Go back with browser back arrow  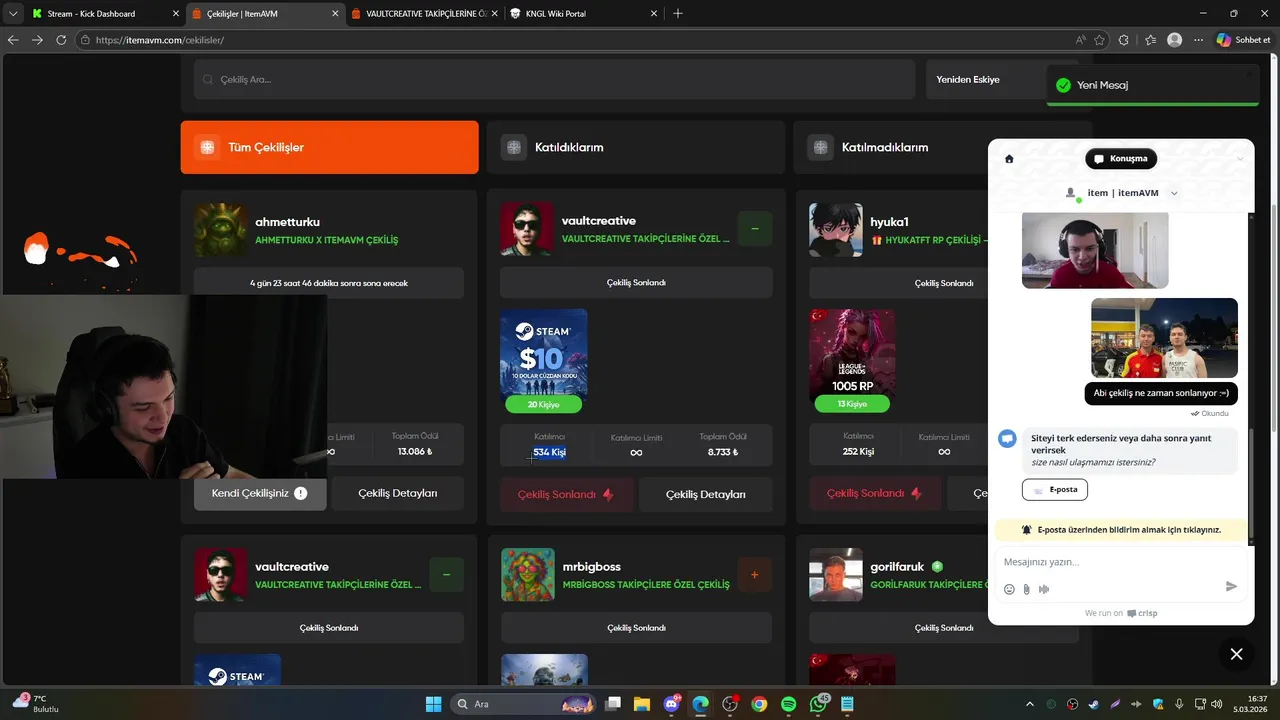point(13,40)
